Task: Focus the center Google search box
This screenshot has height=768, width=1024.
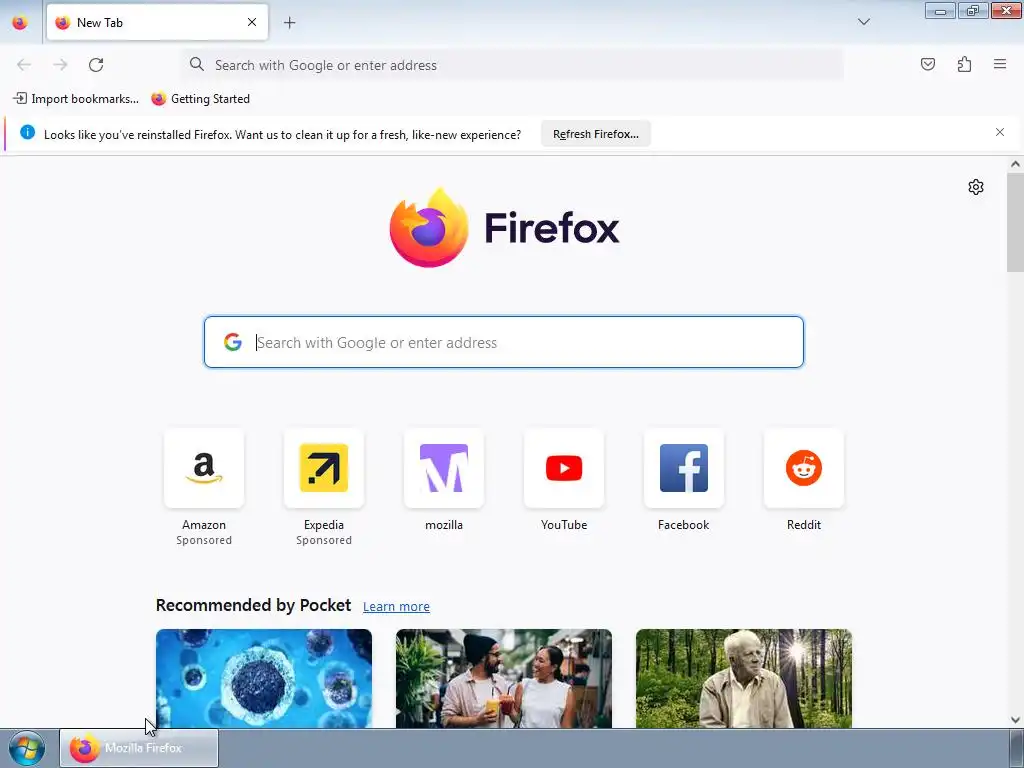Action: [504, 342]
